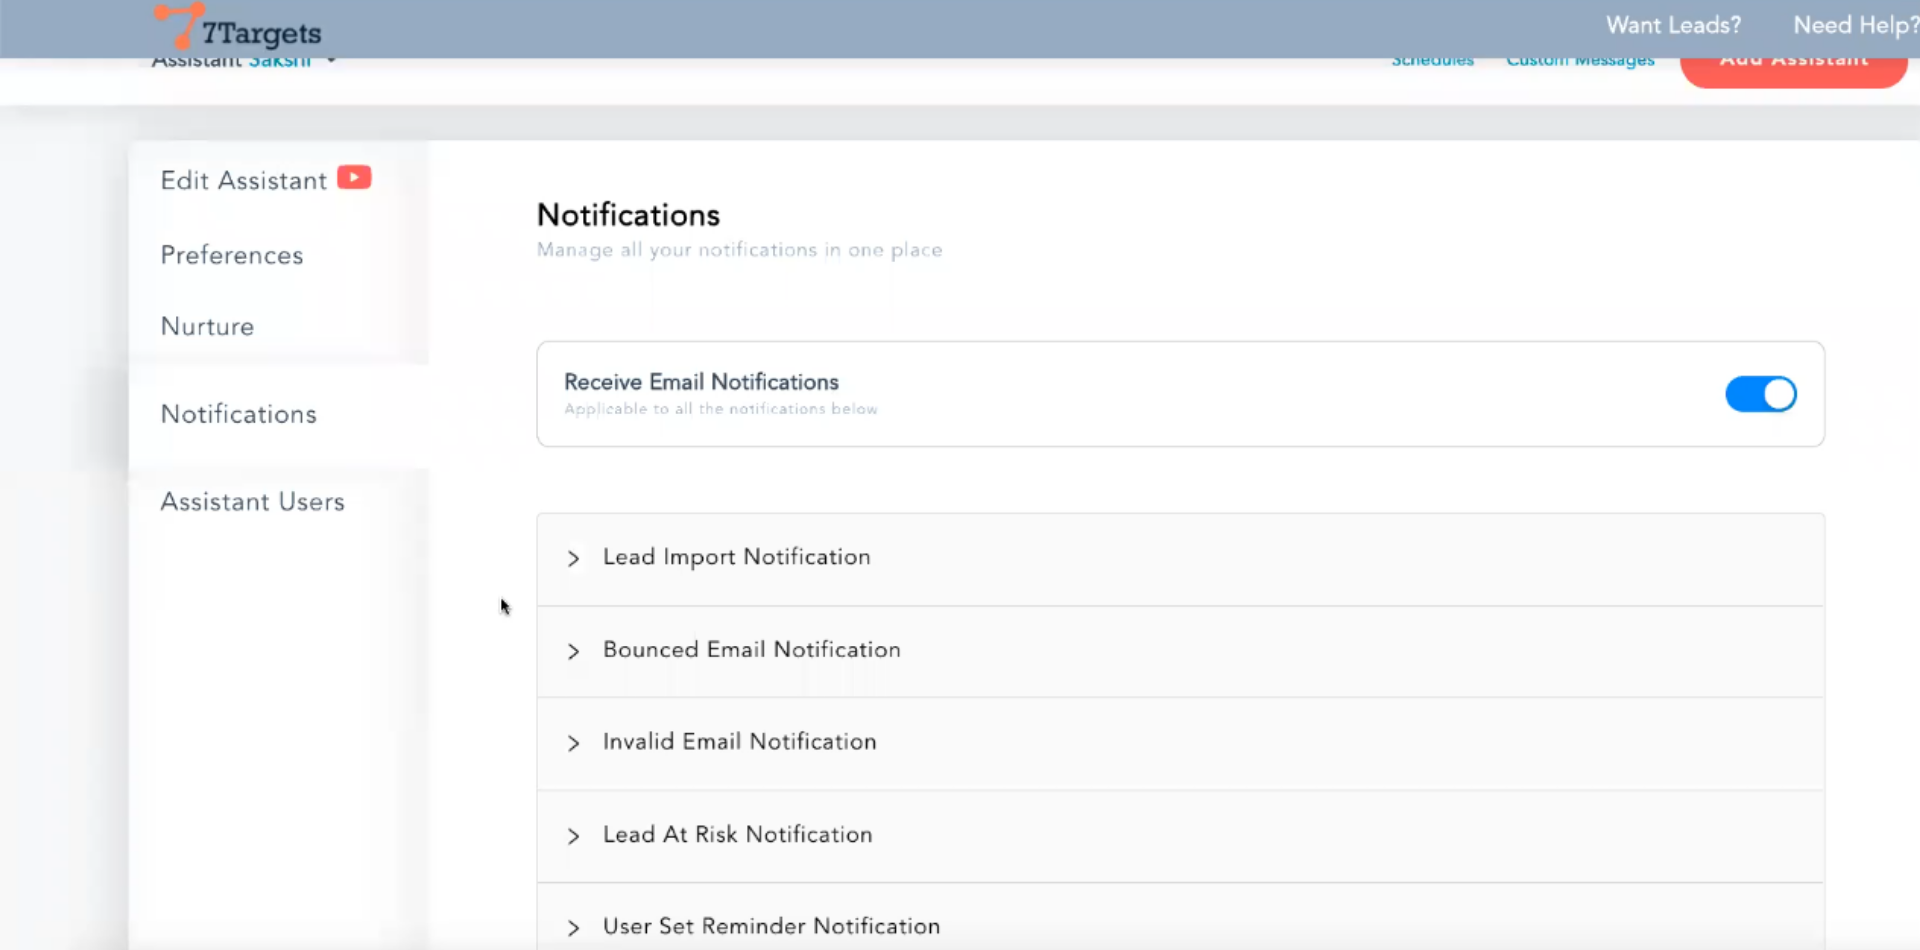The width and height of the screenshot is (1920, 950).
Task: Expand User Set Reminder Notification chevron
Action: pyautogui.click(x=573, y=928)
